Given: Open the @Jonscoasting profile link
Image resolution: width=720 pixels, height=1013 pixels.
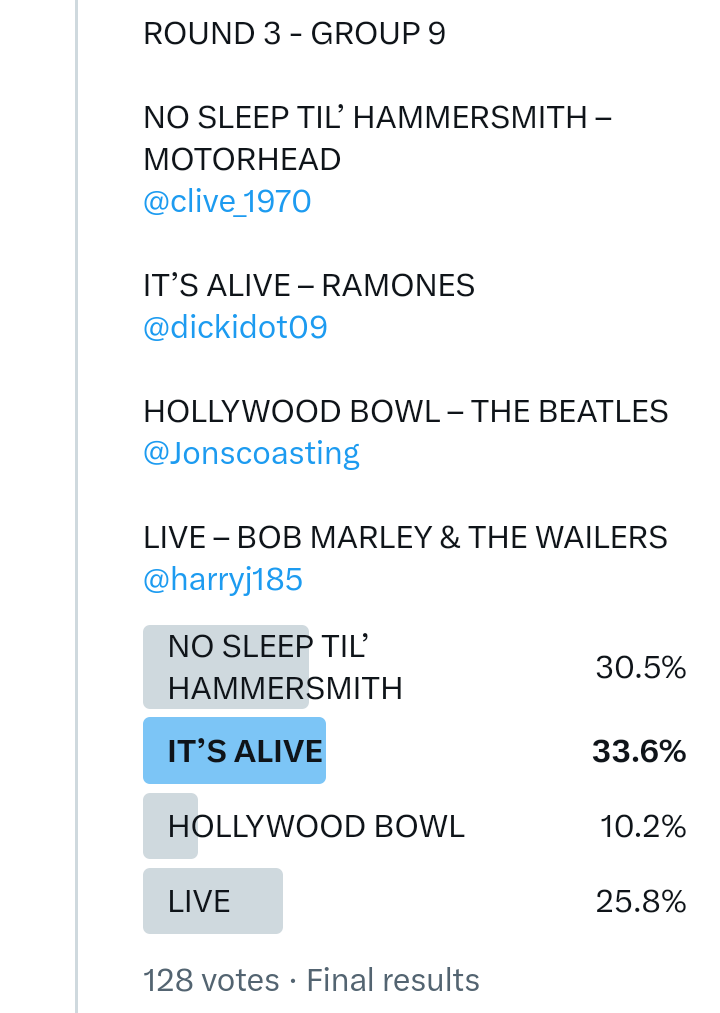Looking at the screenshot, I should click(251, 453).
